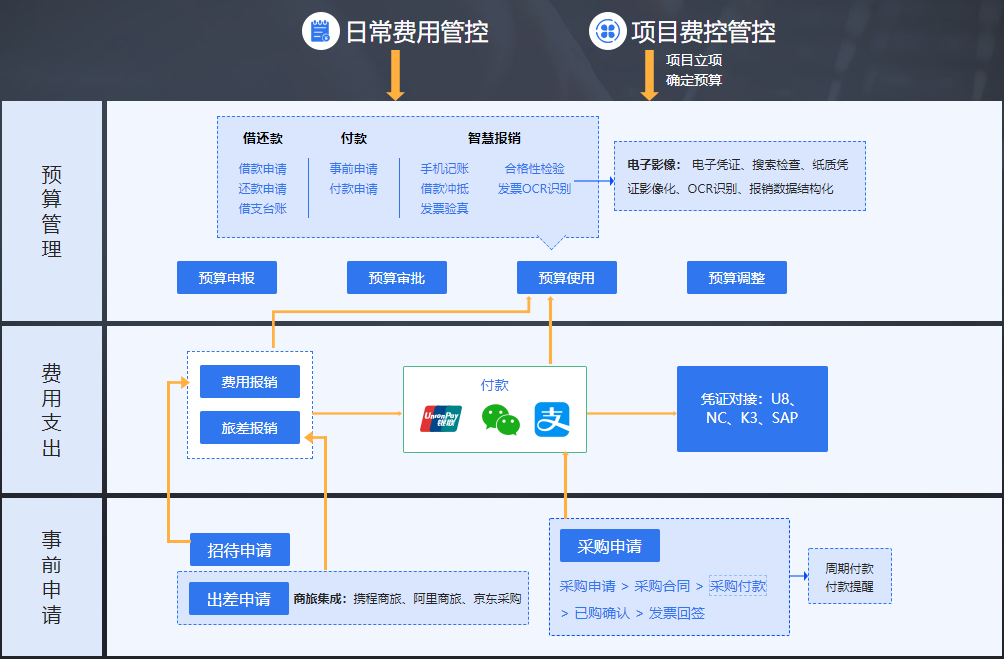Click the 项目费控管控 globe icon
Viewport: 1004px width, 659px height.
[609, 28]
